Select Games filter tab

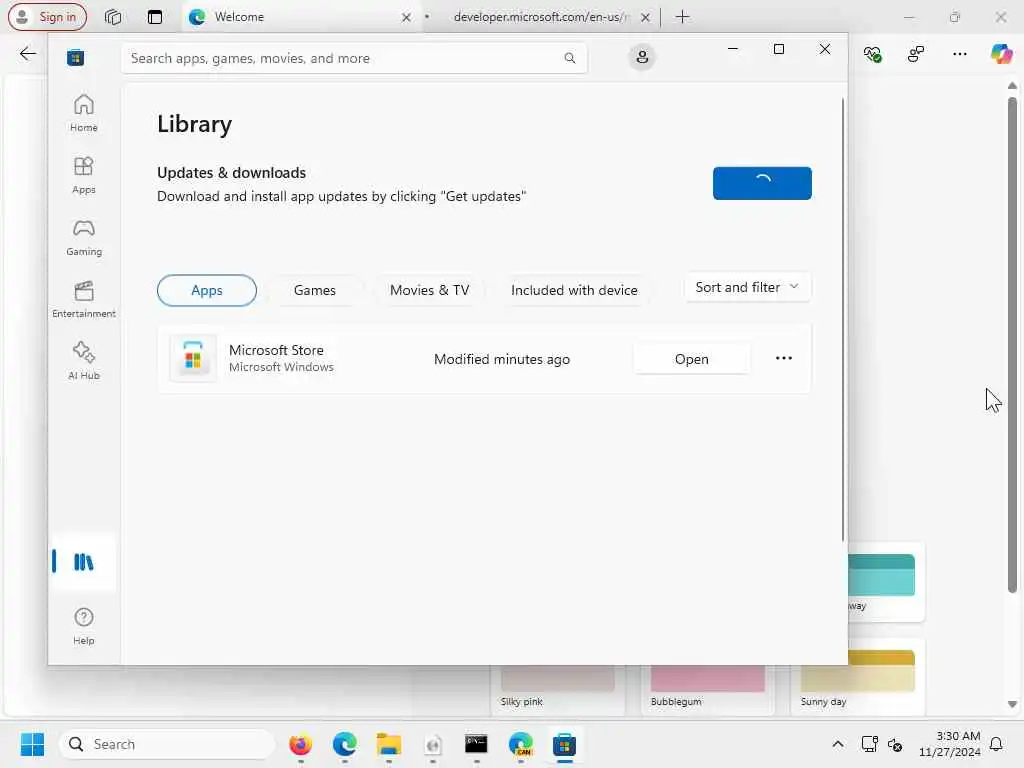(x=315, y=290)
